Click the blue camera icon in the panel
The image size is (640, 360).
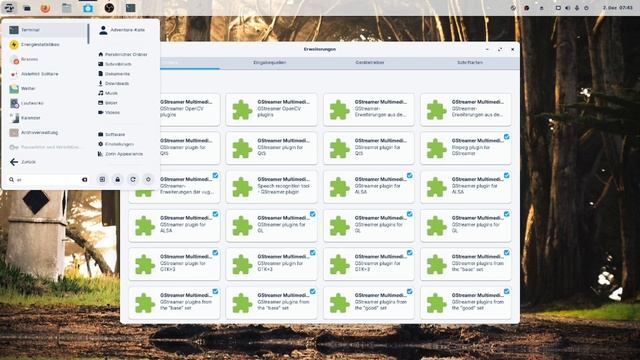tap(88, 8)
